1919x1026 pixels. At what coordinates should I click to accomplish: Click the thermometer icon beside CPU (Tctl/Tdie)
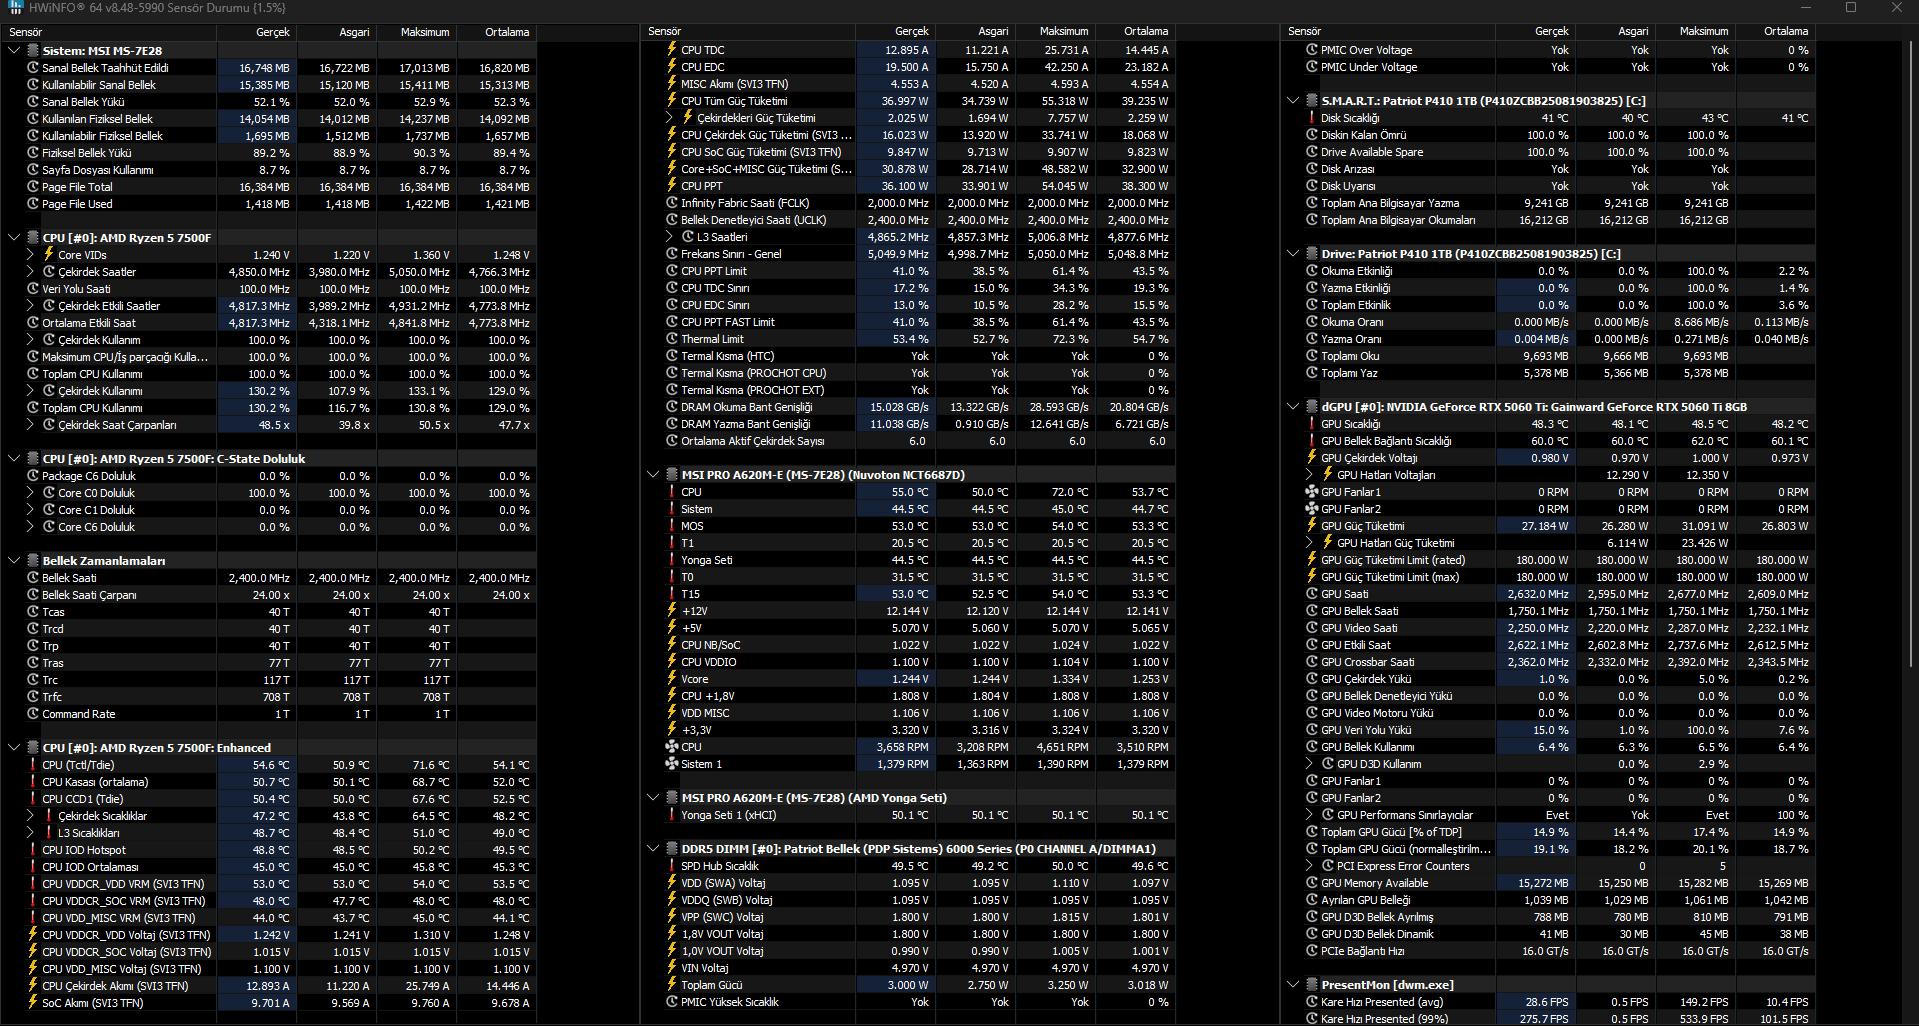33,765
